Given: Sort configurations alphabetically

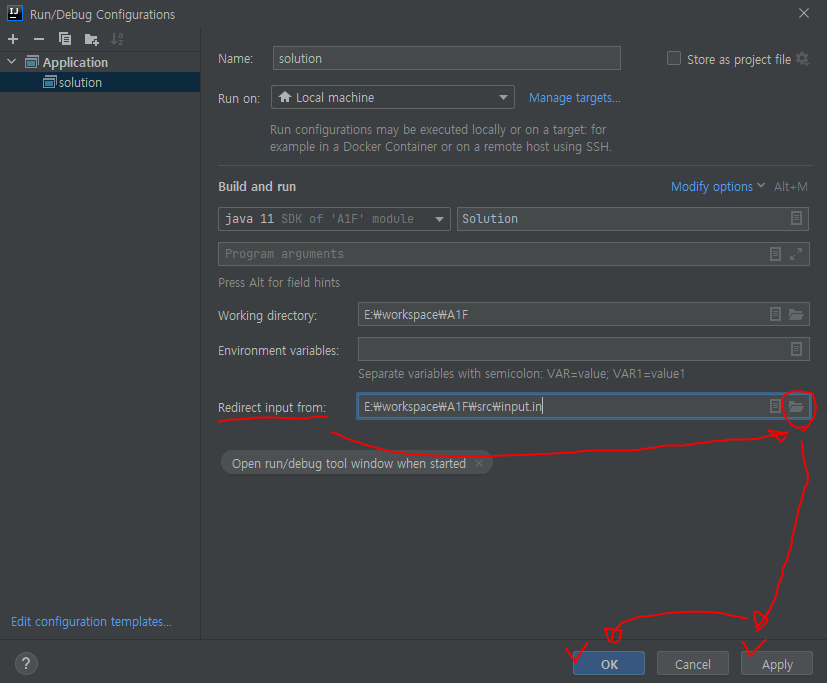Looking at the screenshot, I should (117, 39).
